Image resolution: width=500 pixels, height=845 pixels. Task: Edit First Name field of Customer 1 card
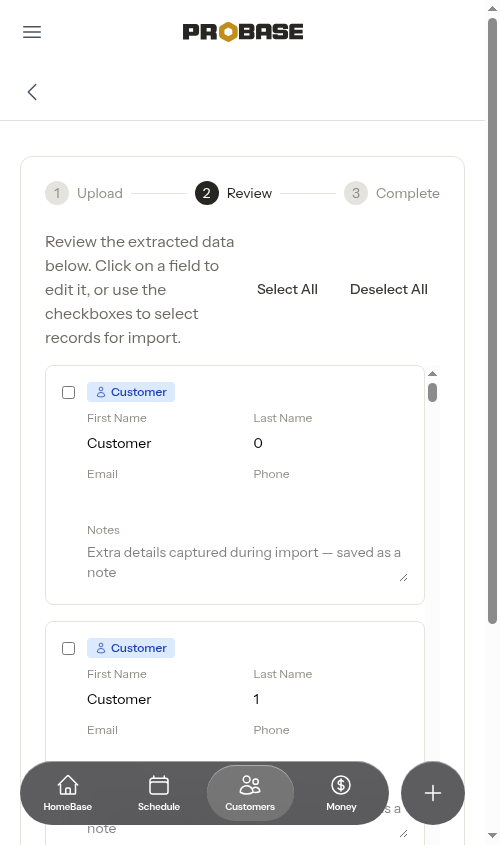click(165, 699)
